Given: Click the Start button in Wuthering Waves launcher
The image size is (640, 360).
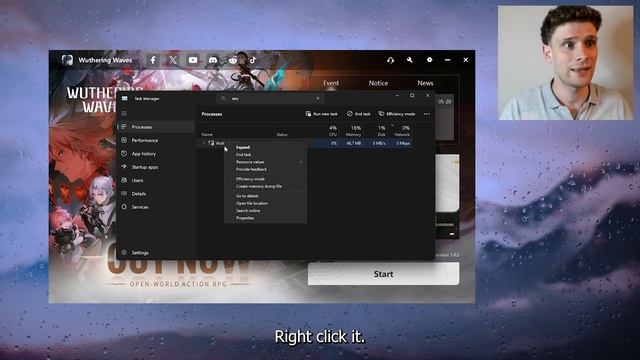Looking at the screenshot, I should pyautogui.click(x=383, y=274).
